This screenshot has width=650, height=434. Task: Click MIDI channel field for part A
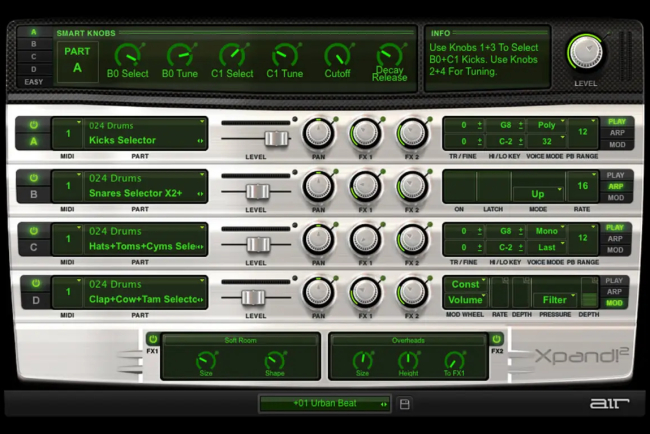click(x=68, y=133)
